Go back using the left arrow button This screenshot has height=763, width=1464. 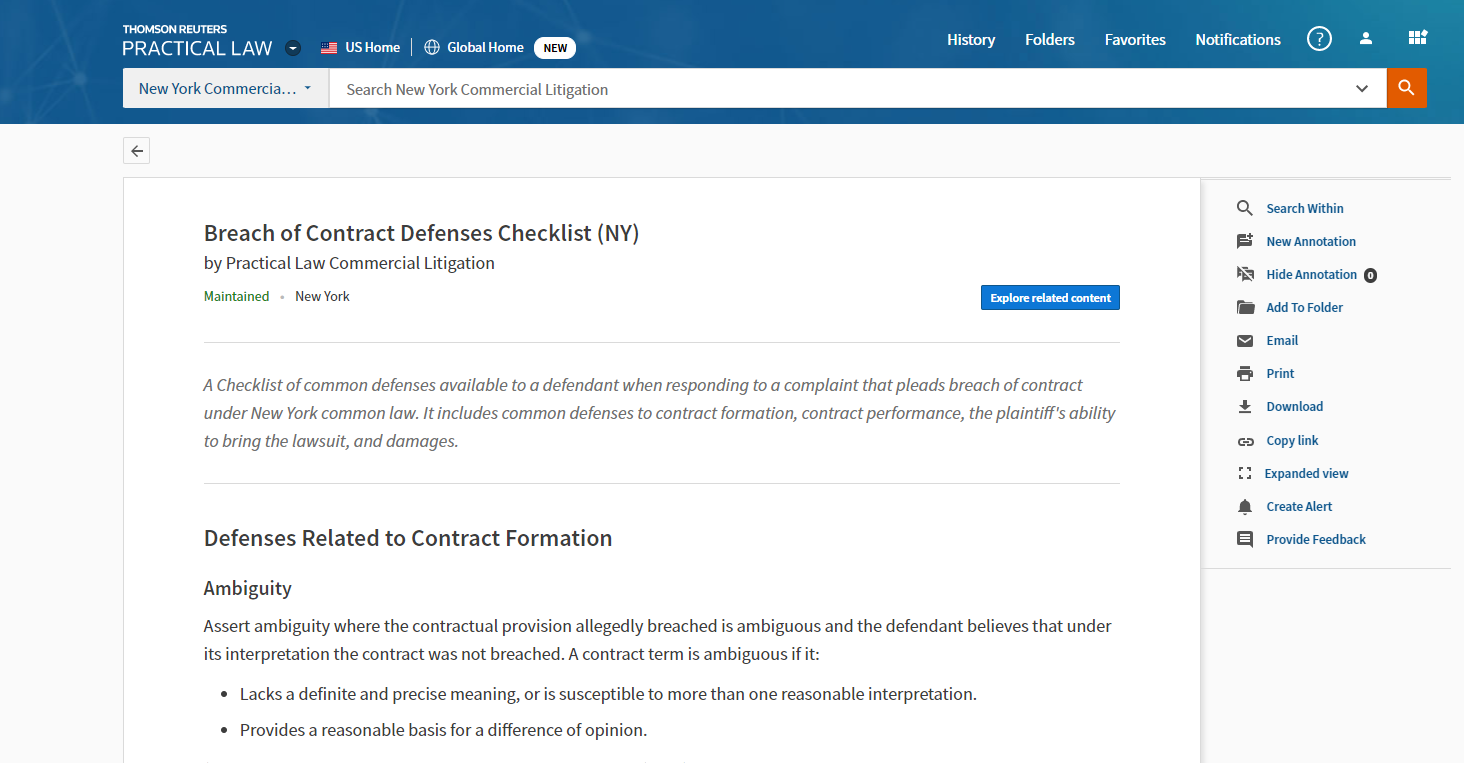point(137,152)
